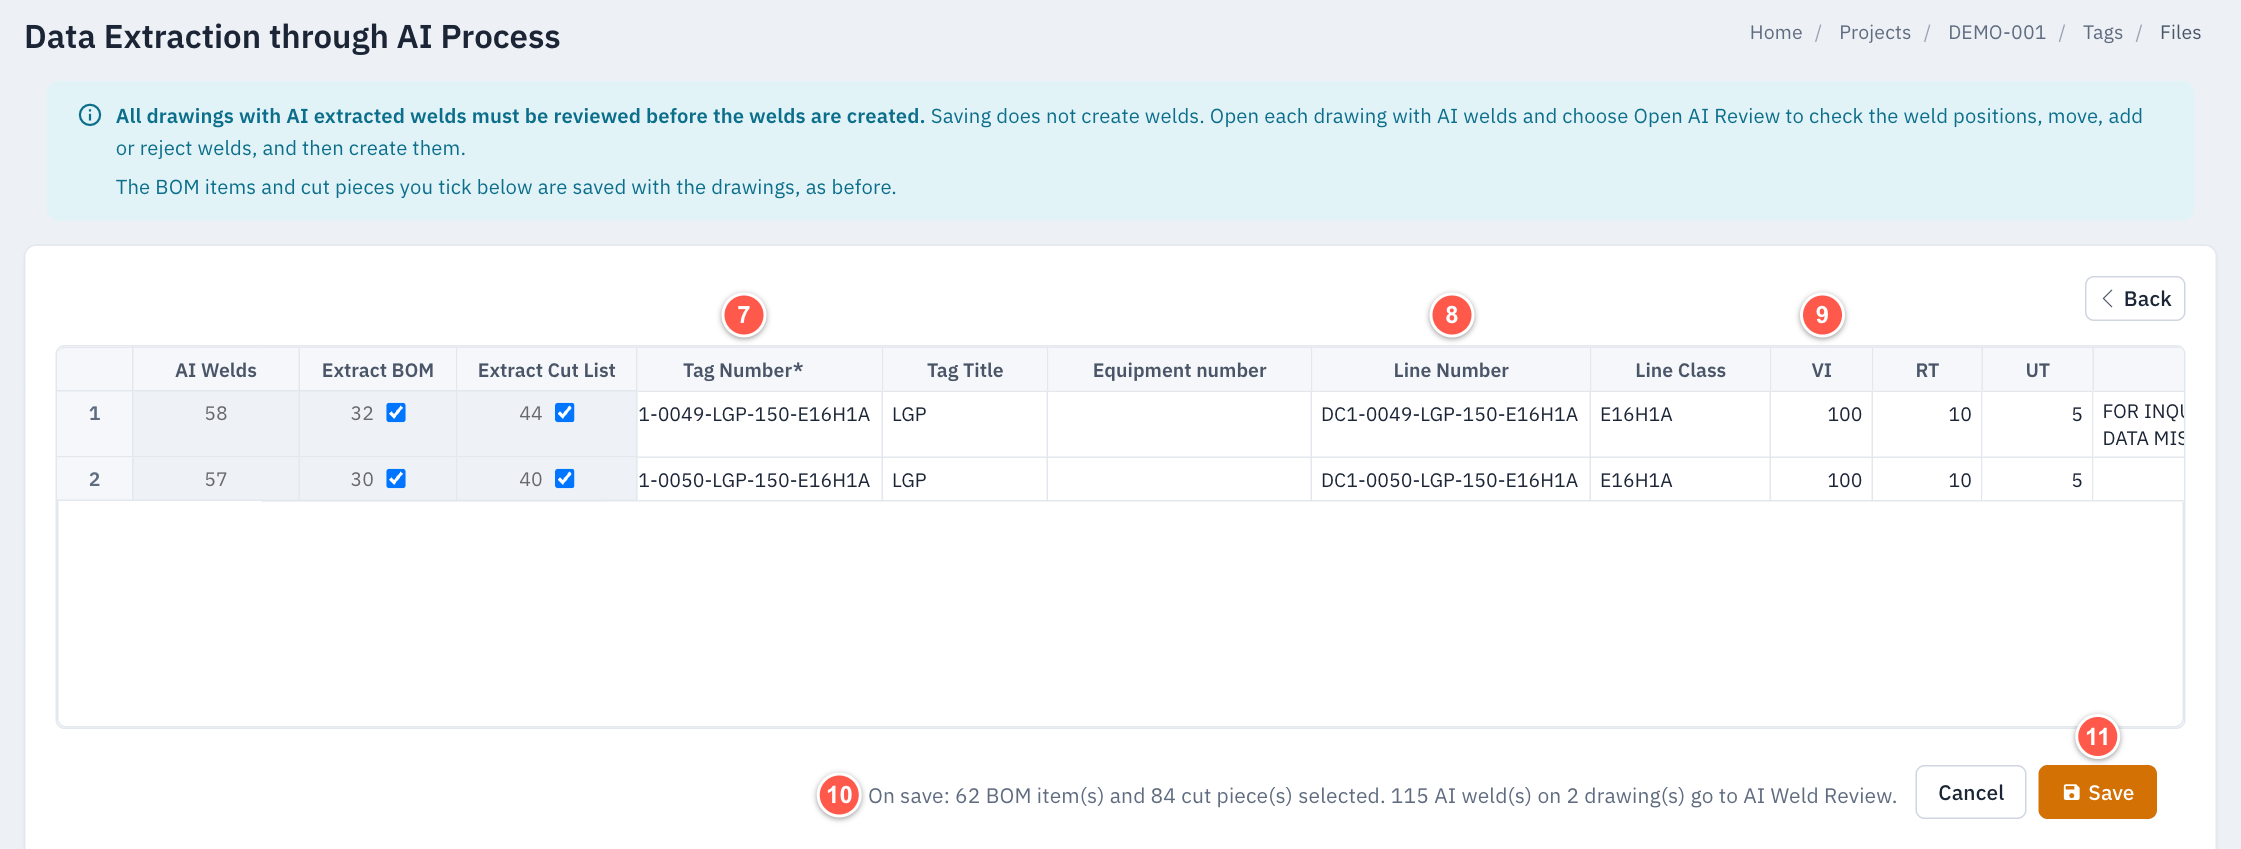Click the Files breadcrumb item
Viewport: 2241px width, 849px height.
2180,32
